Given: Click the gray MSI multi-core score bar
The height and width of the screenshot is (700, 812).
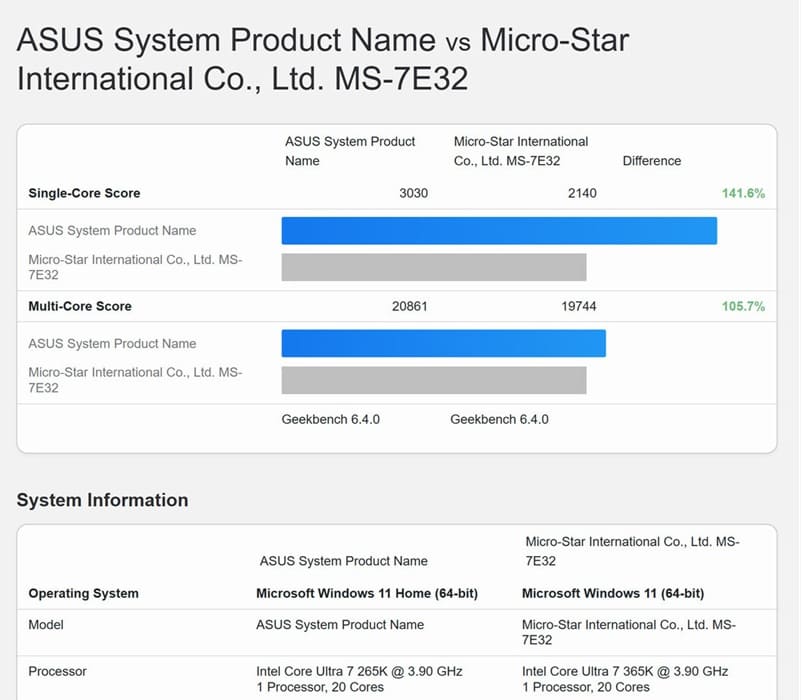Looking at the screenshot, I should pyautogui.click(x=434, y=381).
